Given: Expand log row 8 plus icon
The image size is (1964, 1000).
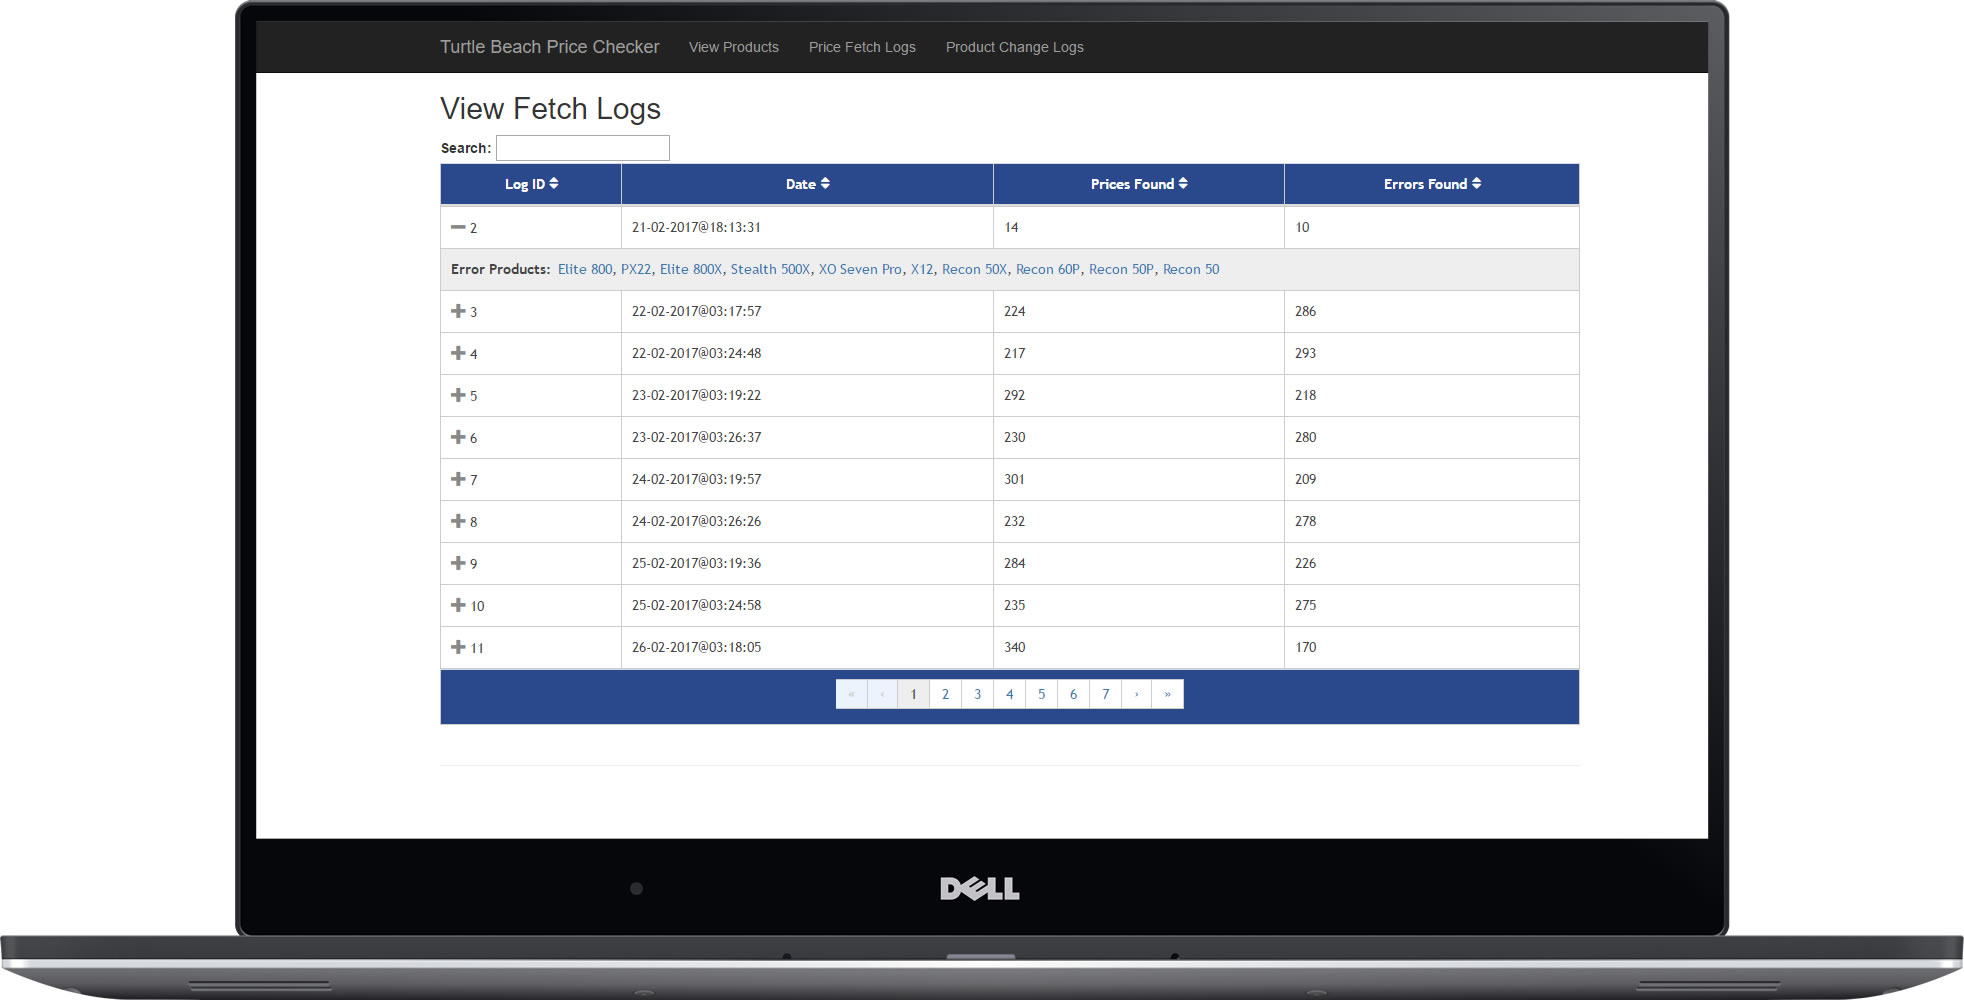Looking at the screenshot, I should 458,521.
